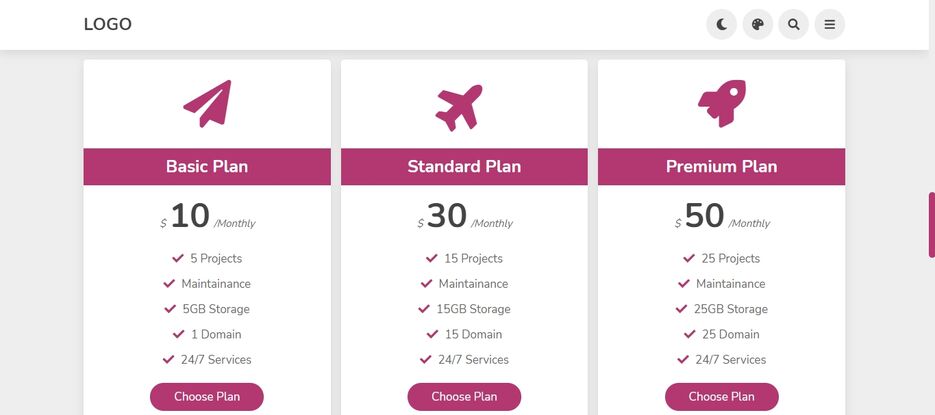Click the page scrollbar thumb
Screen dimensions: 935x415
point(931,225)
